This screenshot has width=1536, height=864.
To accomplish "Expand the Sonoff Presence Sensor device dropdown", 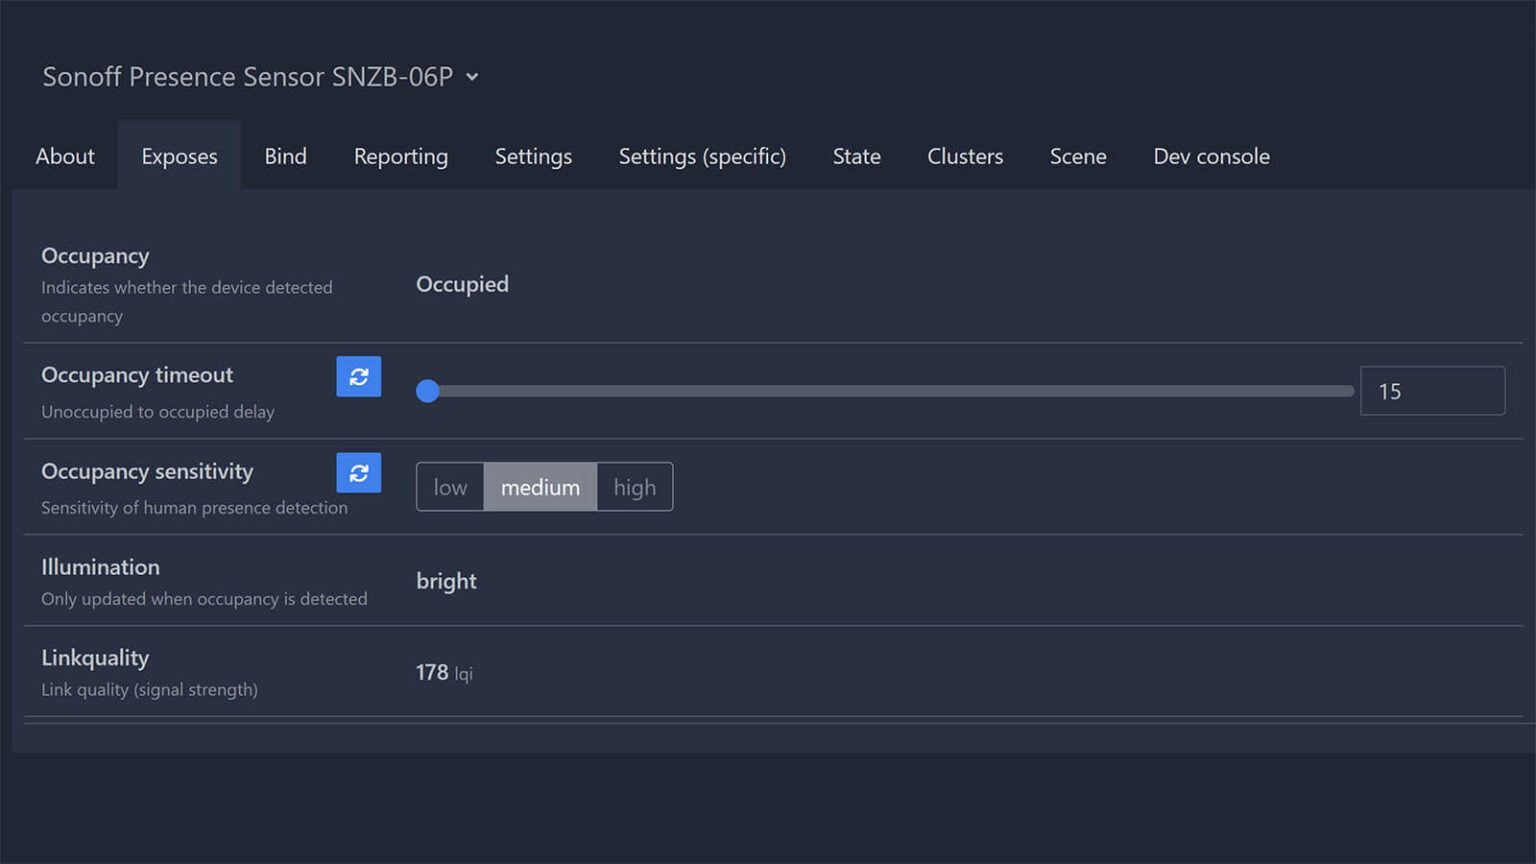I will point(472,77).
